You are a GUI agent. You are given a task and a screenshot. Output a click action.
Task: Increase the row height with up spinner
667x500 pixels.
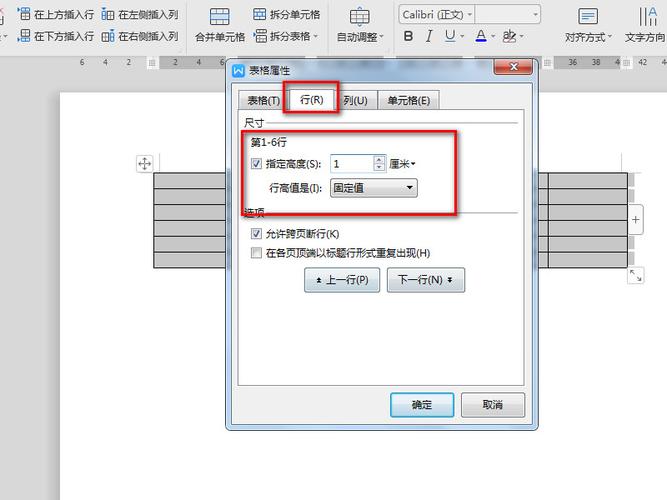[379, 160]
